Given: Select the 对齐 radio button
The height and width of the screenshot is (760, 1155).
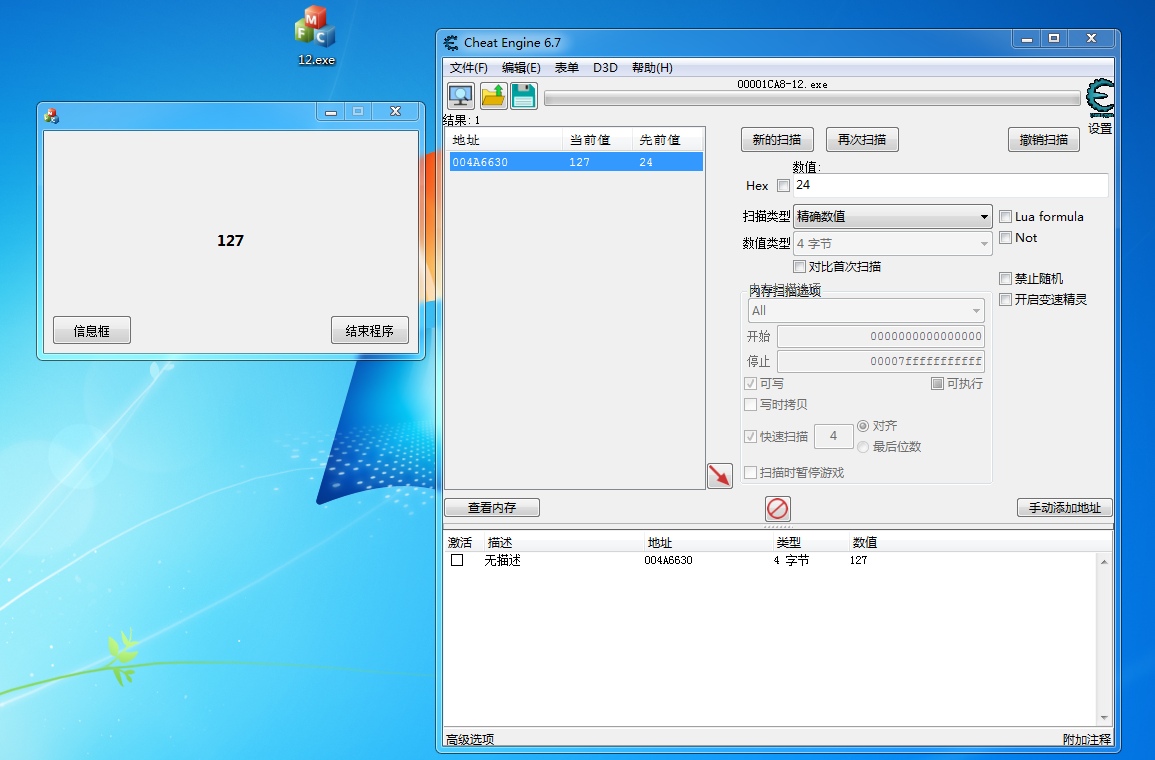Looking at the screenshot, I should pos(863,426).
